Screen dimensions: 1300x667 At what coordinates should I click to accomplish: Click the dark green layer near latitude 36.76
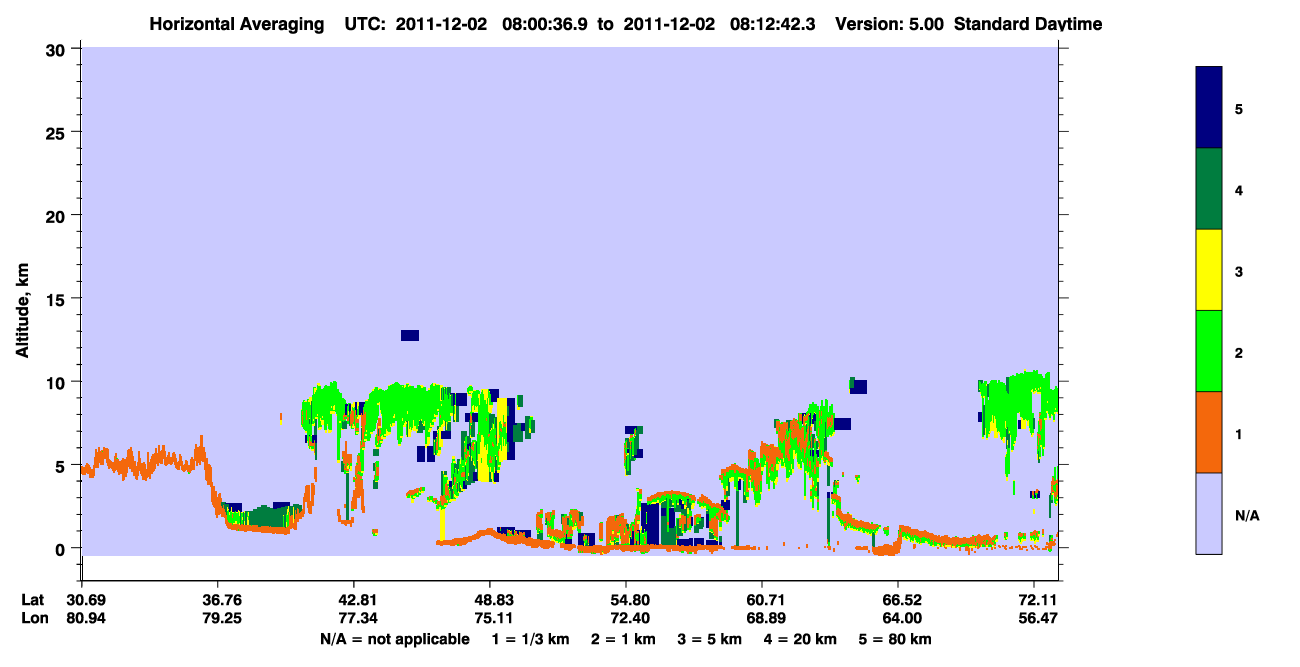[x=266, y=516]
